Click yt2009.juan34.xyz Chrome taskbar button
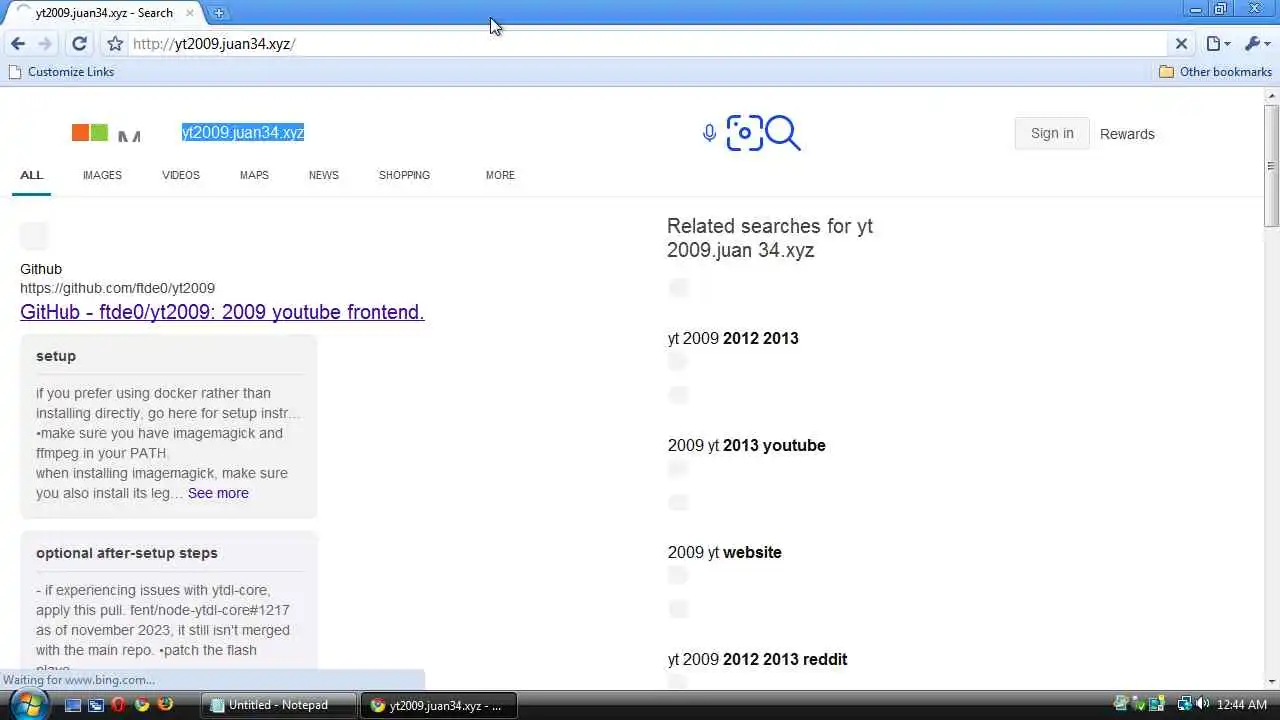 click(438, 705)
